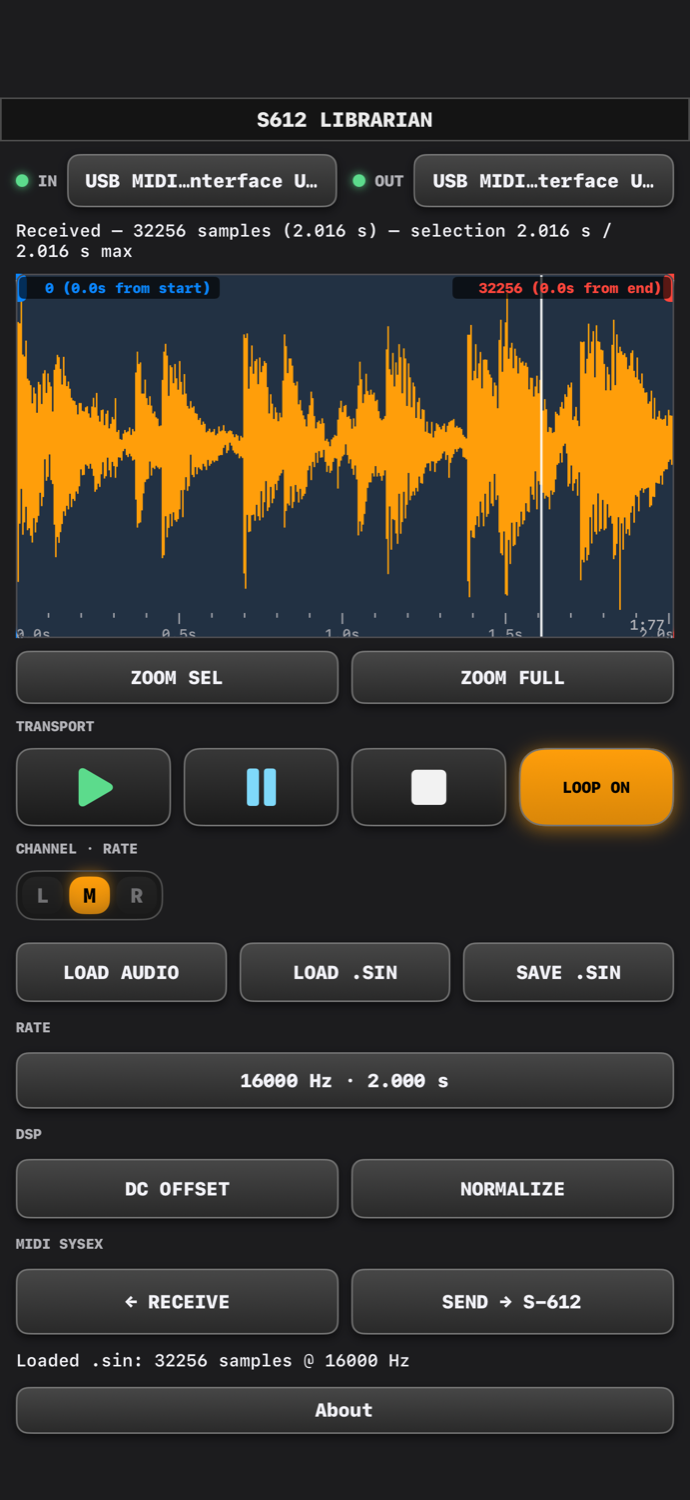
Task: Click SAVE .SIN button
Action: 568,972
